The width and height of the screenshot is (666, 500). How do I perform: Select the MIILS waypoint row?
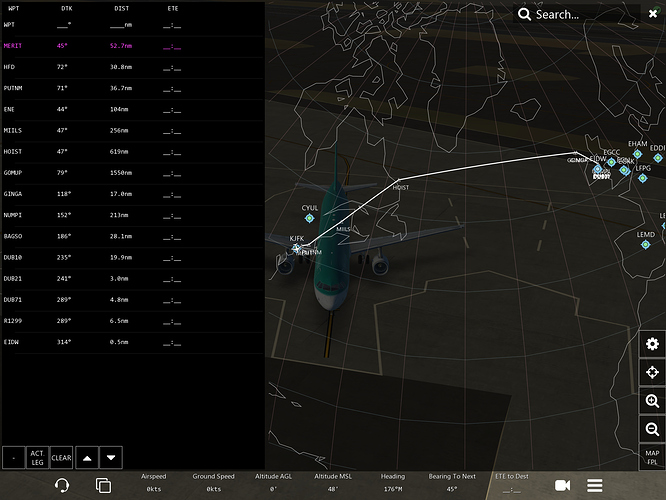pyautogui.click(x=133, y=130)
